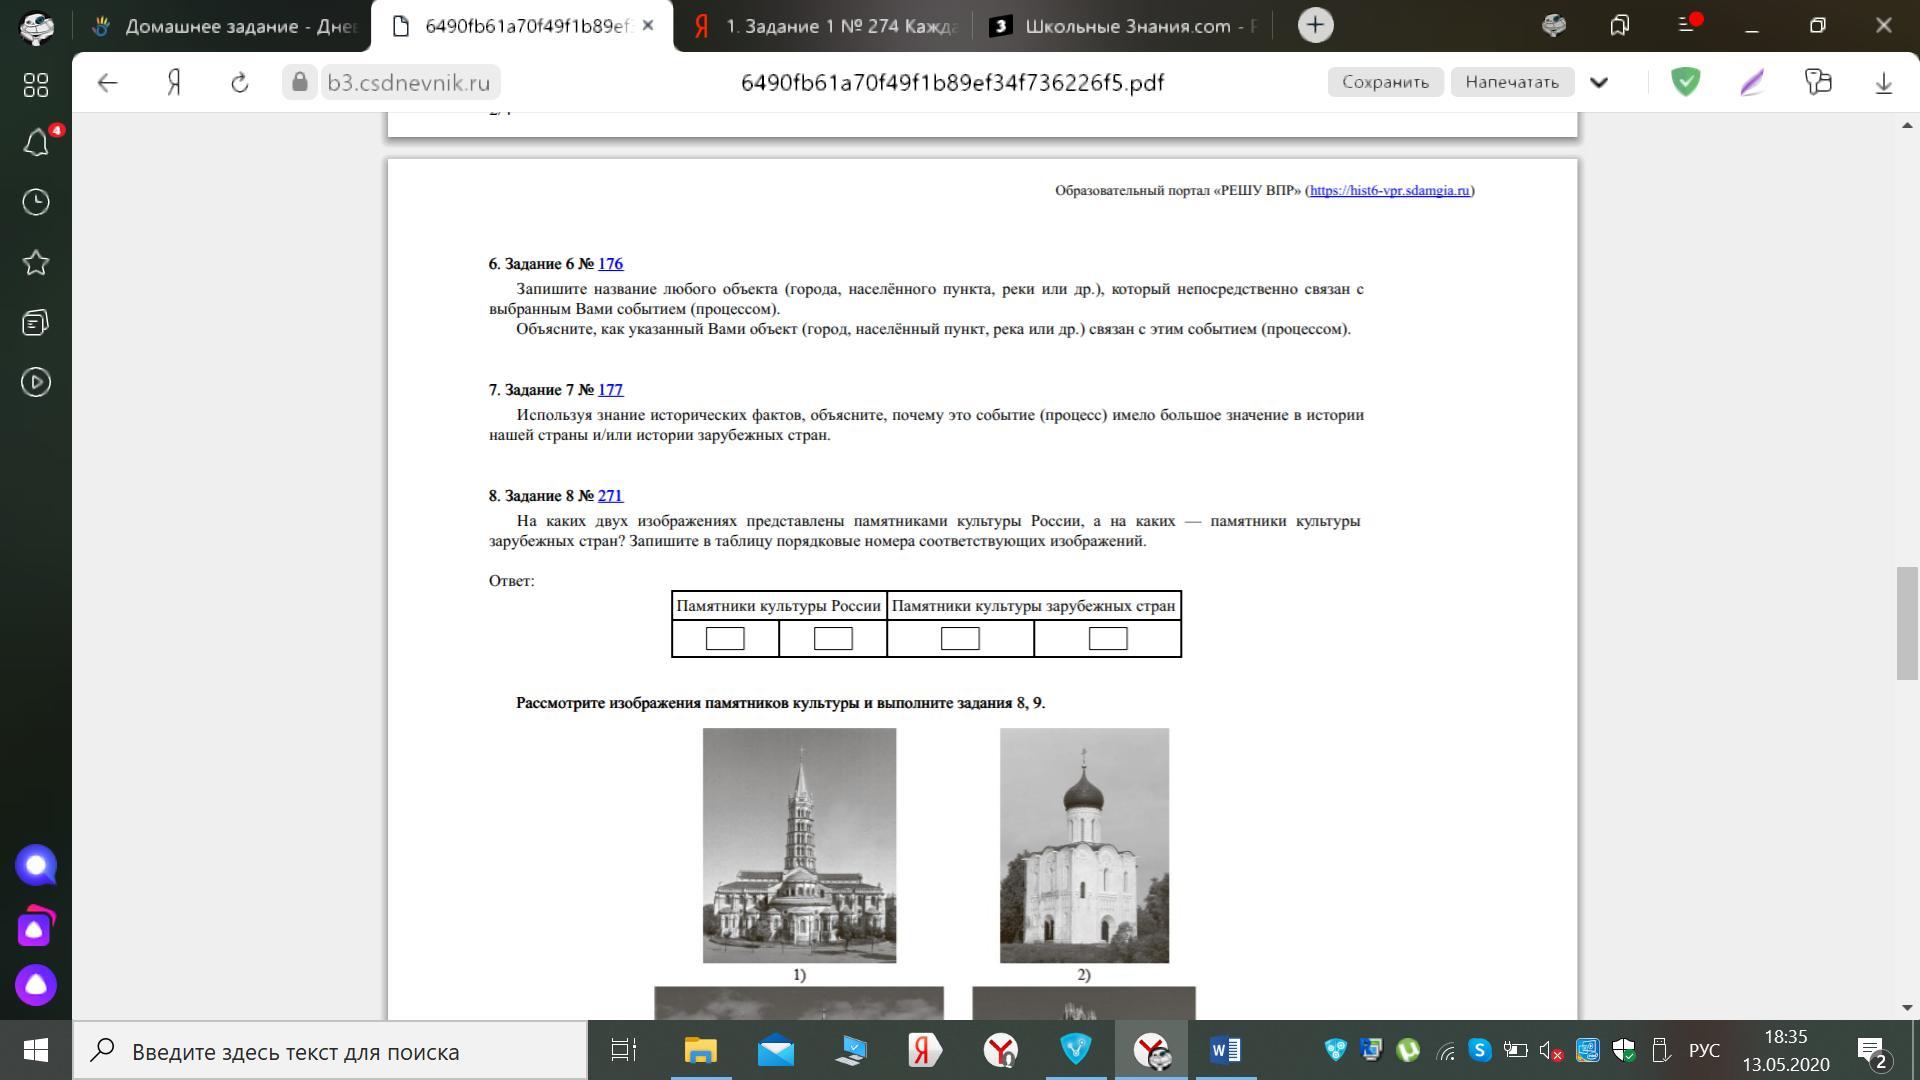Open the downloads arrow icon

coord(1884,82)
